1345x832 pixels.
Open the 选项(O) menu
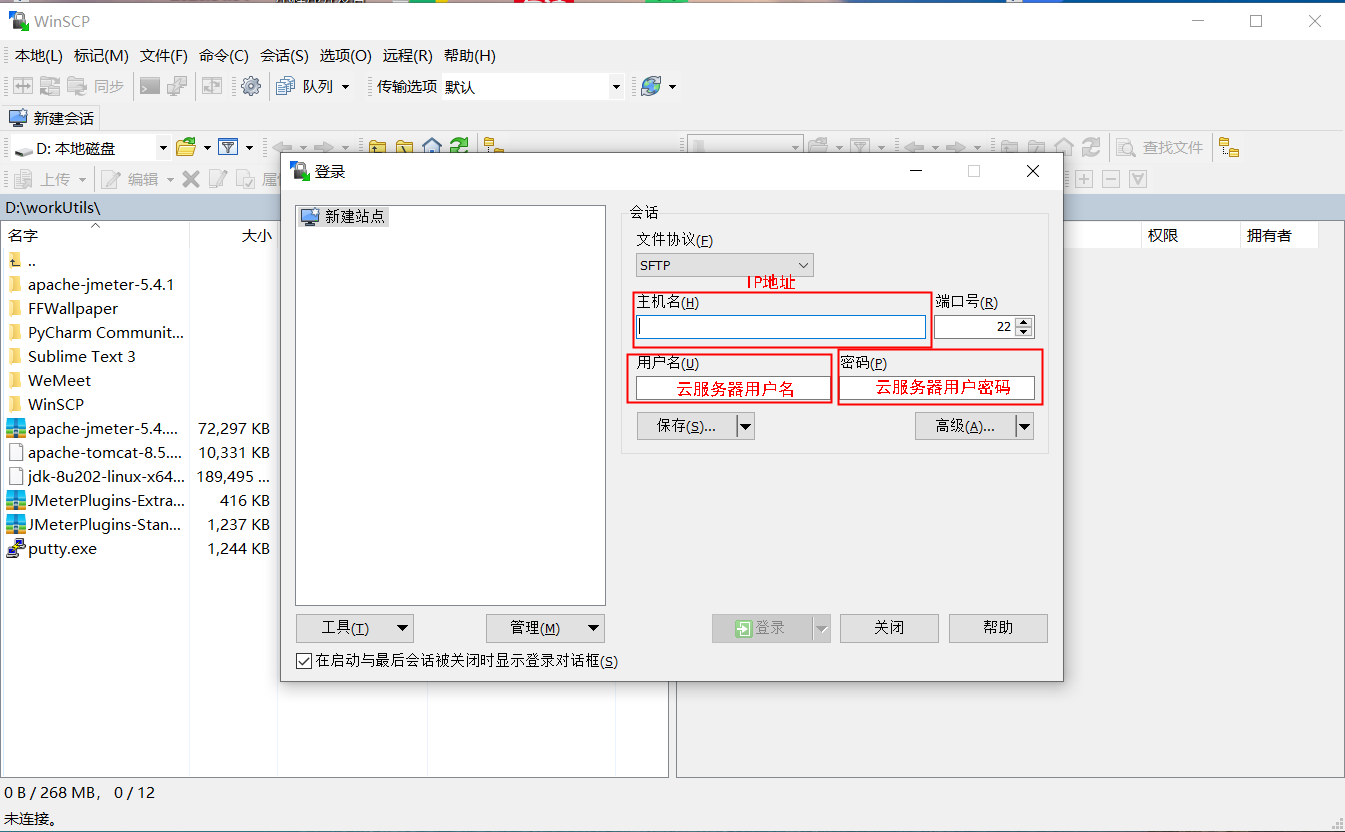pos(346,56)
